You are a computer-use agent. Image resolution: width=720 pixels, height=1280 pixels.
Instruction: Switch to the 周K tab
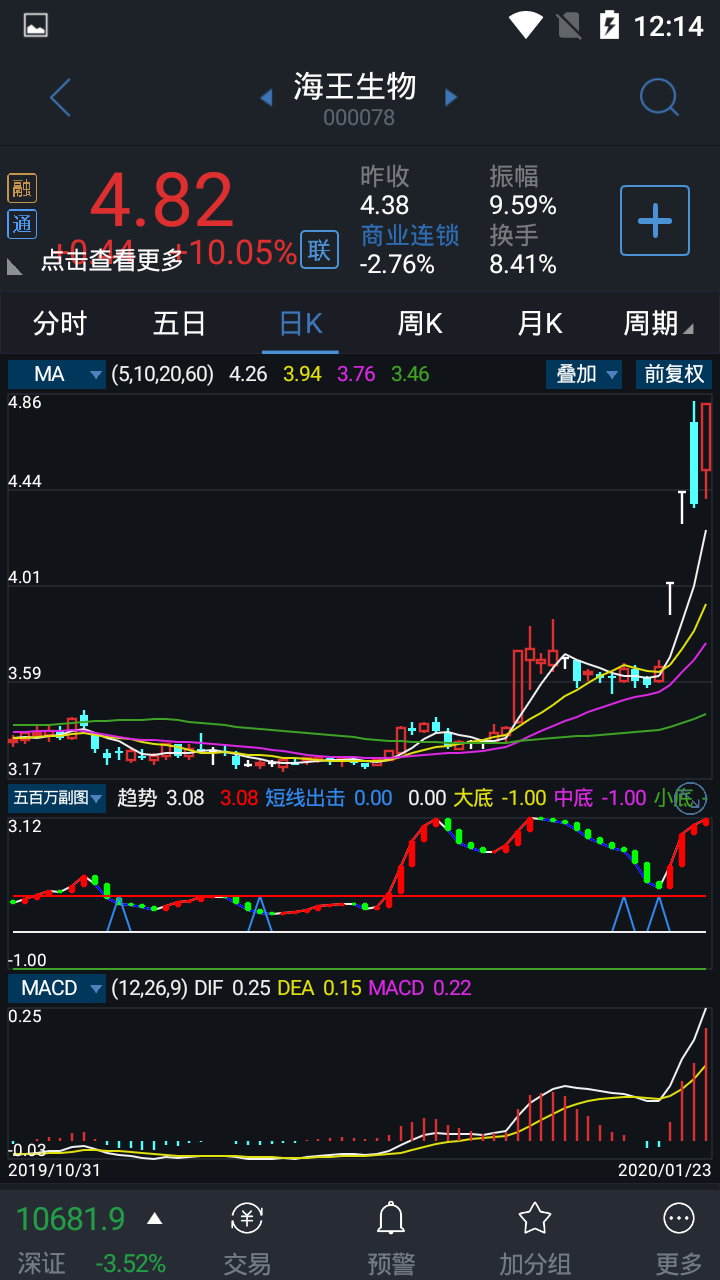click(x=420, y=323)
